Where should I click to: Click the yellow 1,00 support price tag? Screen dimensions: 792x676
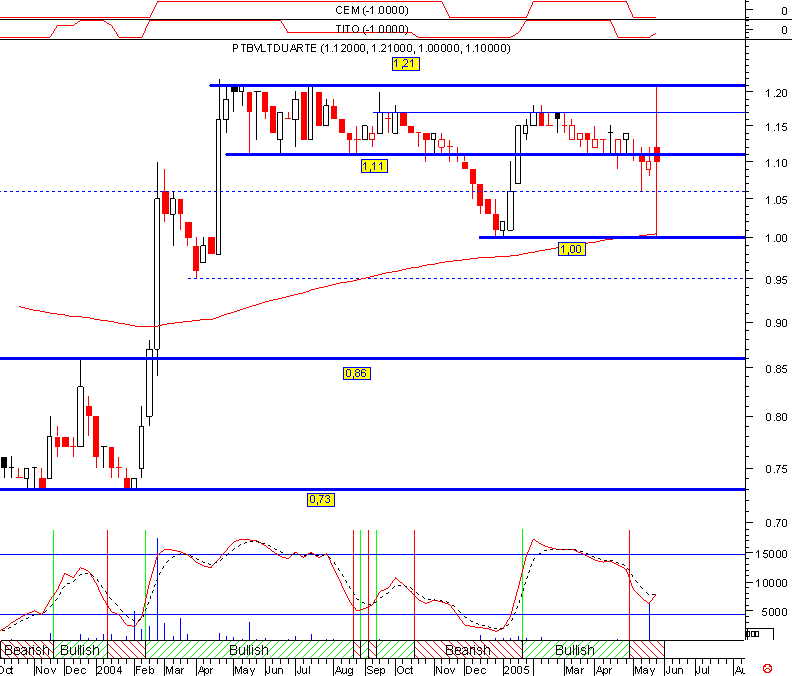pos(572,249)
